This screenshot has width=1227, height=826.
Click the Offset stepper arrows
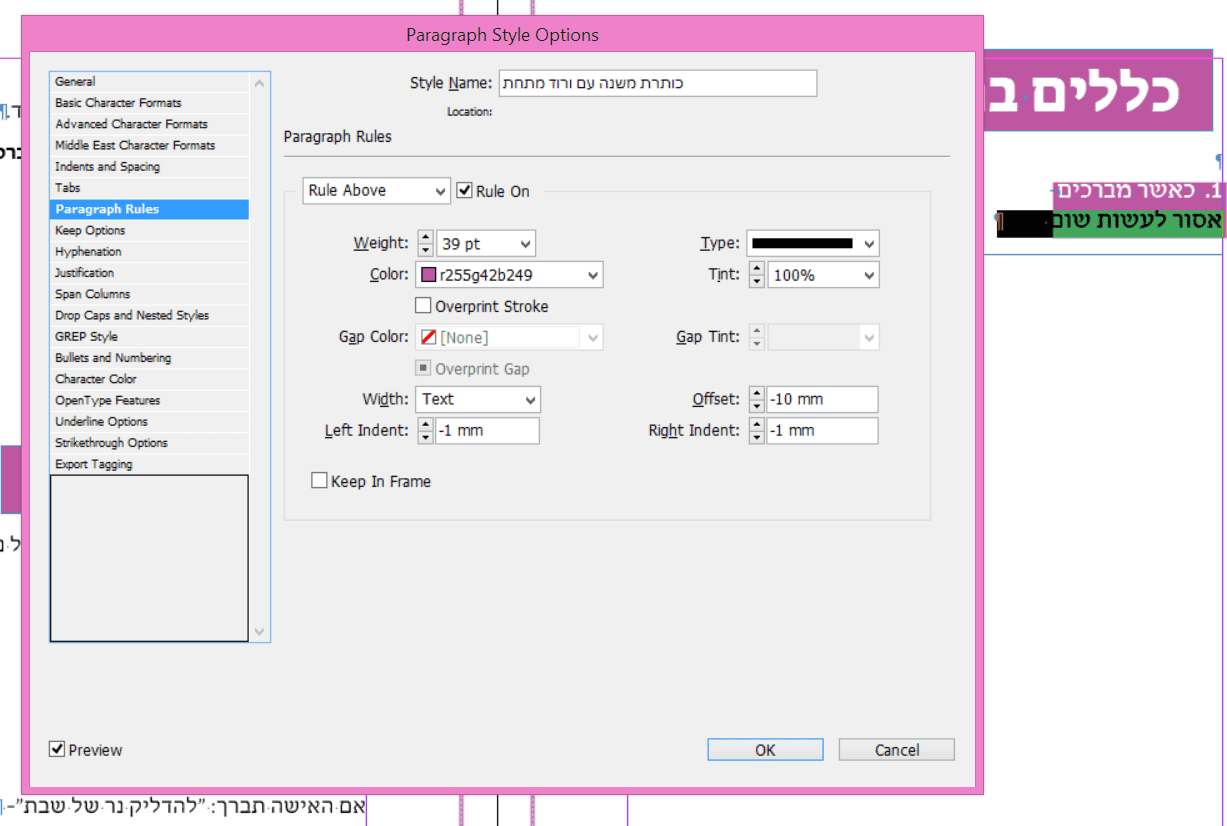[x=757, y=399]
